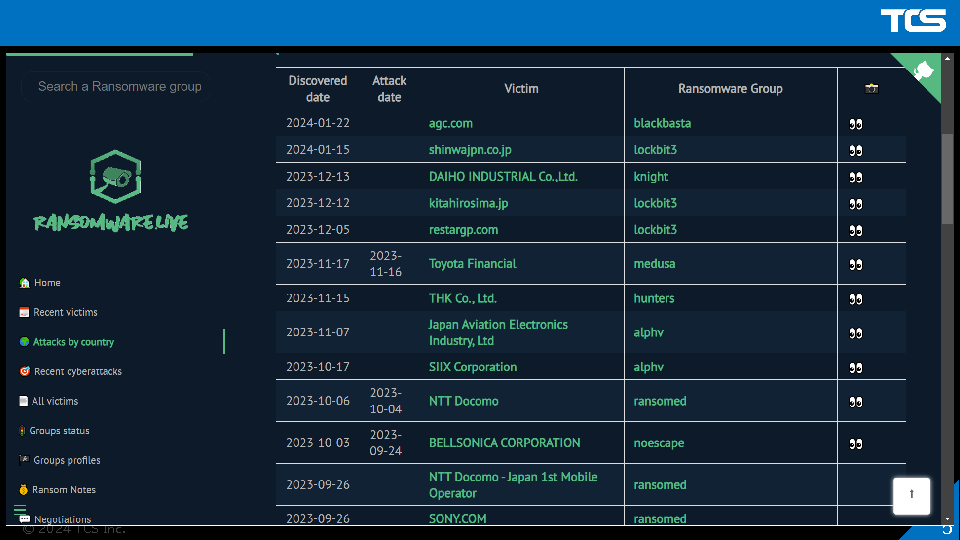Click eyes icon for NTT Docomo row

pos(856,402)
